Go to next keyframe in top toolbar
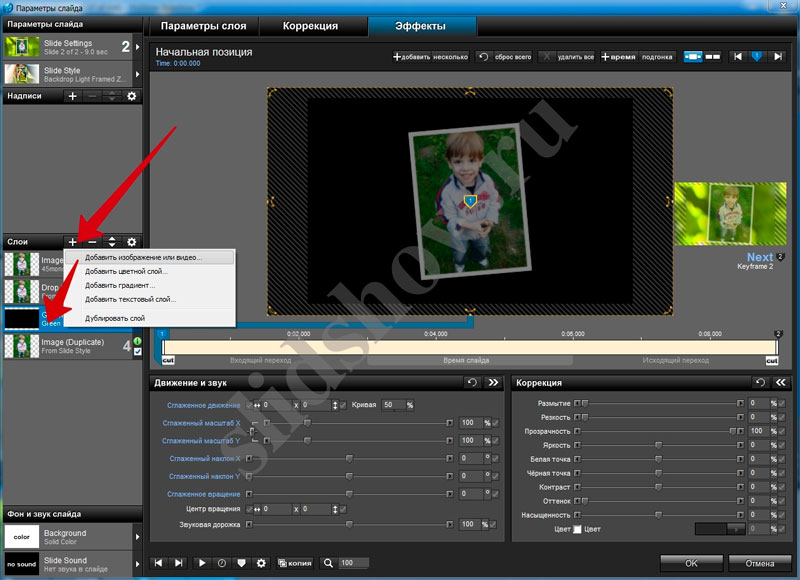 coord(777,57)
